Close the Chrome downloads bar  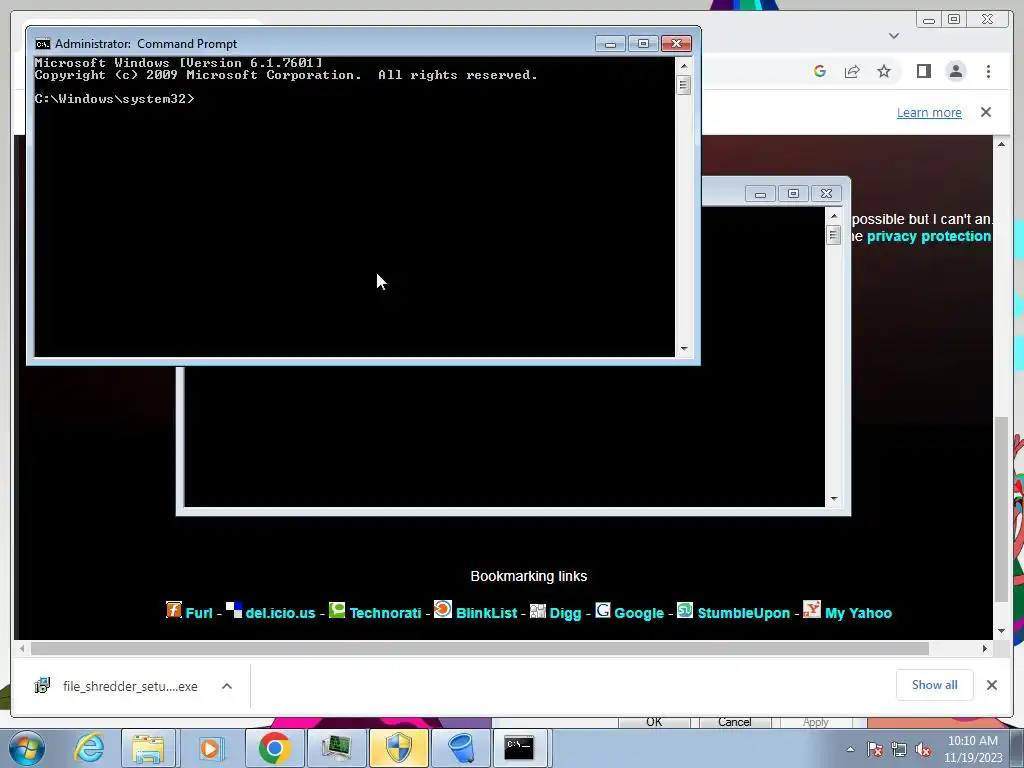coord(991,685)
